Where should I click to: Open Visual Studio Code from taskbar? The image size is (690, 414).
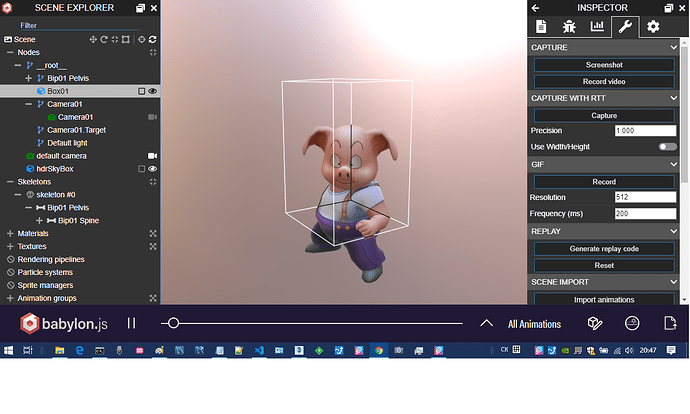tap(259, 351)
